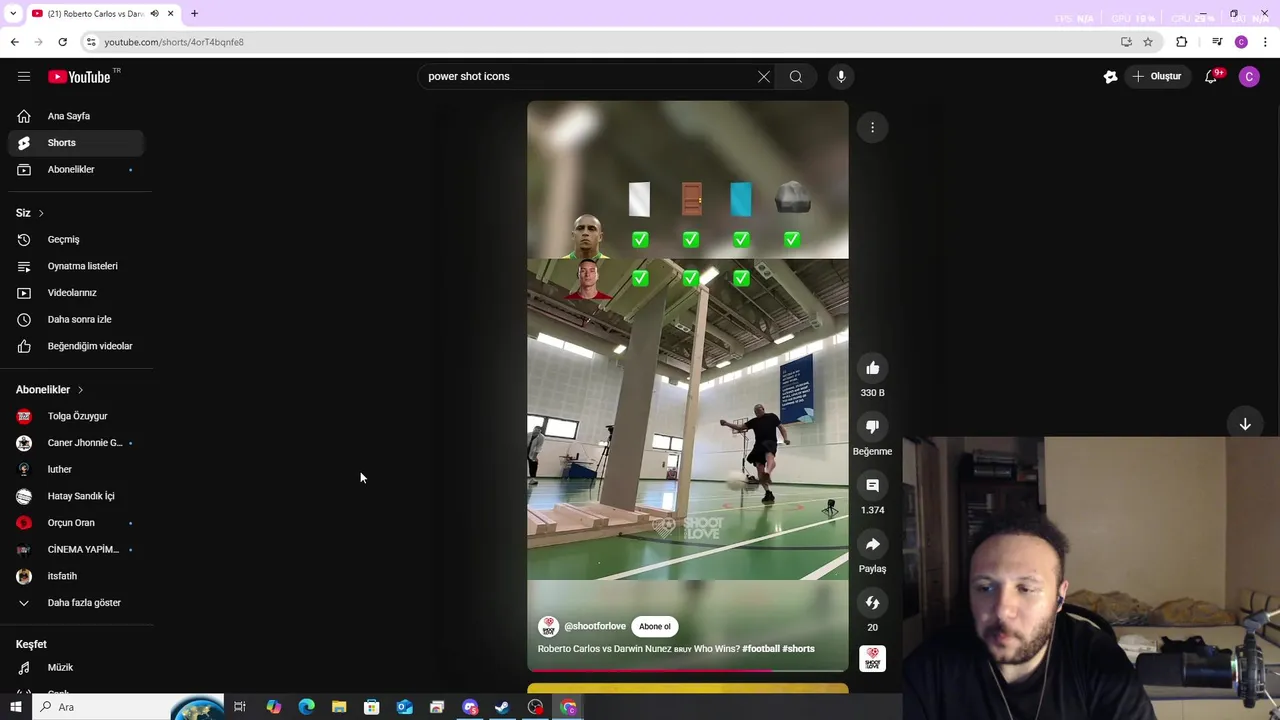The height and width of the screenshot is (720, 1280).
Task: Go to next Short with down arrow
Action: click(x=1245, y=424)
